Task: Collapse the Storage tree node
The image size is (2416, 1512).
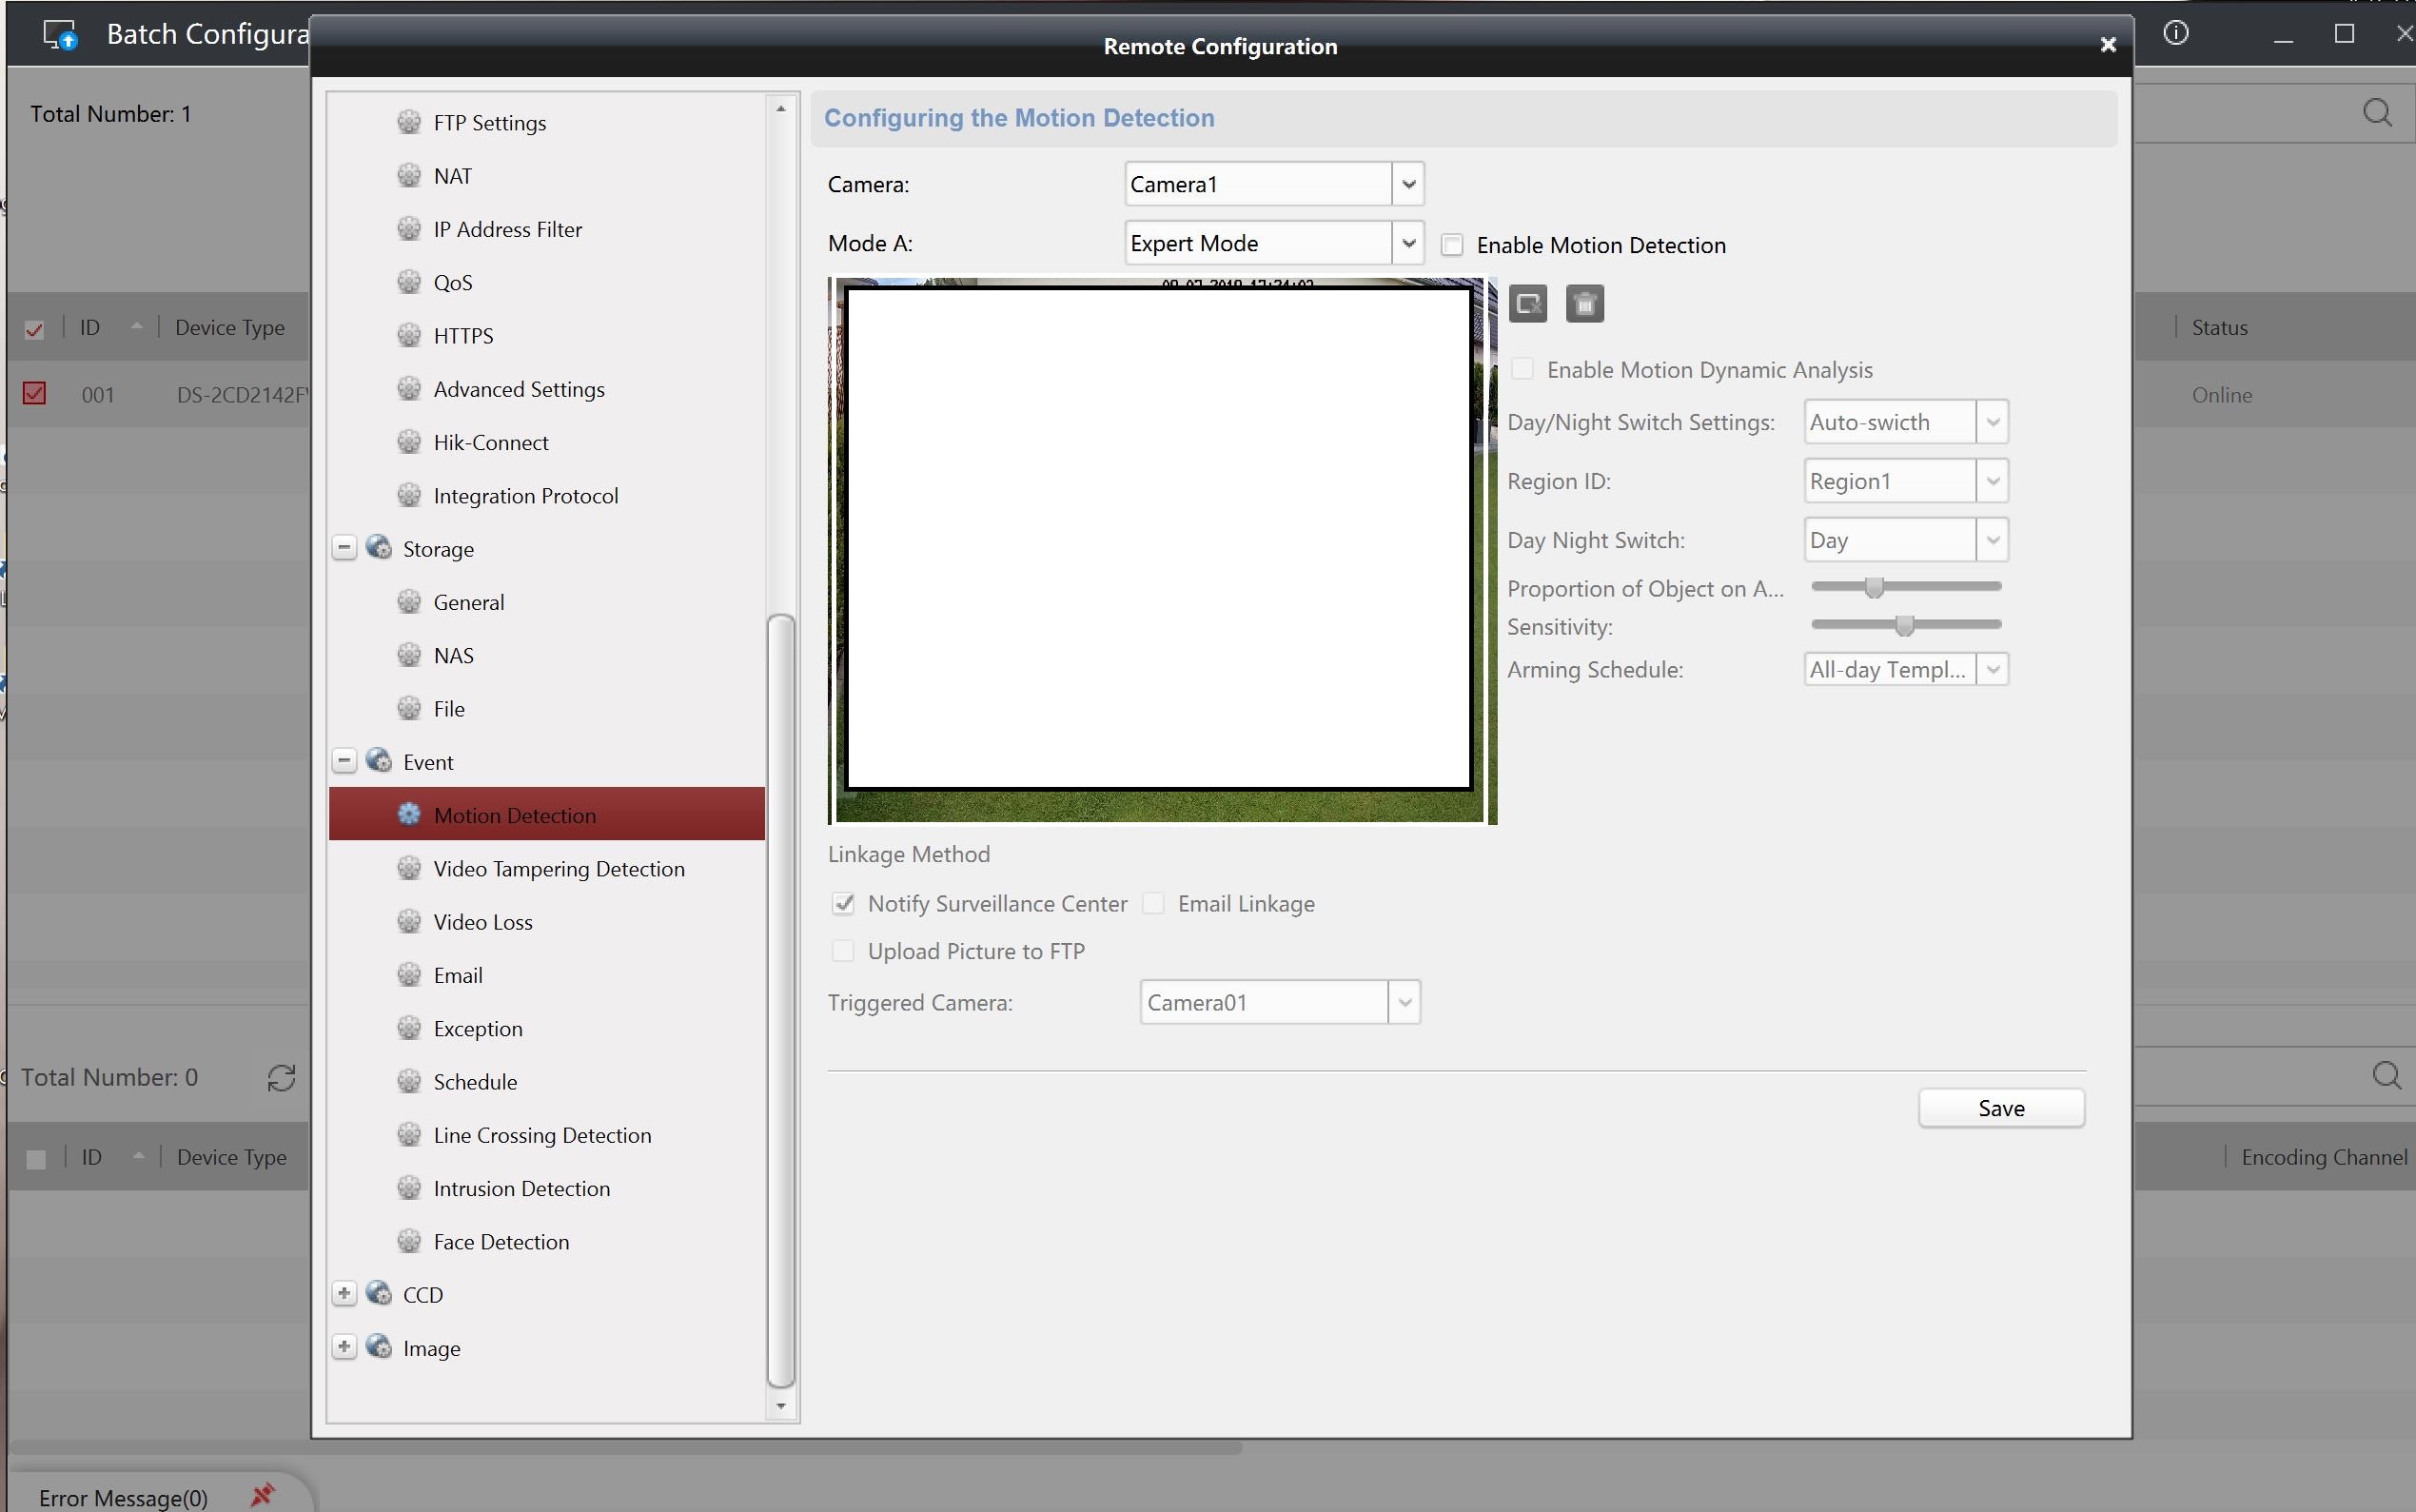Action: point(344,548)
